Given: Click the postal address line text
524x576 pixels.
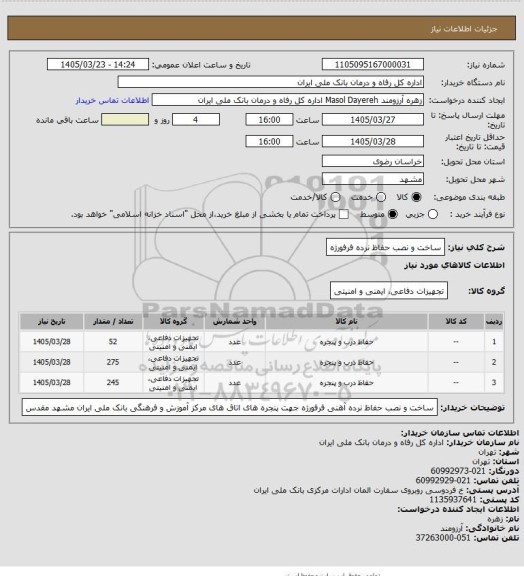Looking at the screenshot, I should click(x=359, y=490).
